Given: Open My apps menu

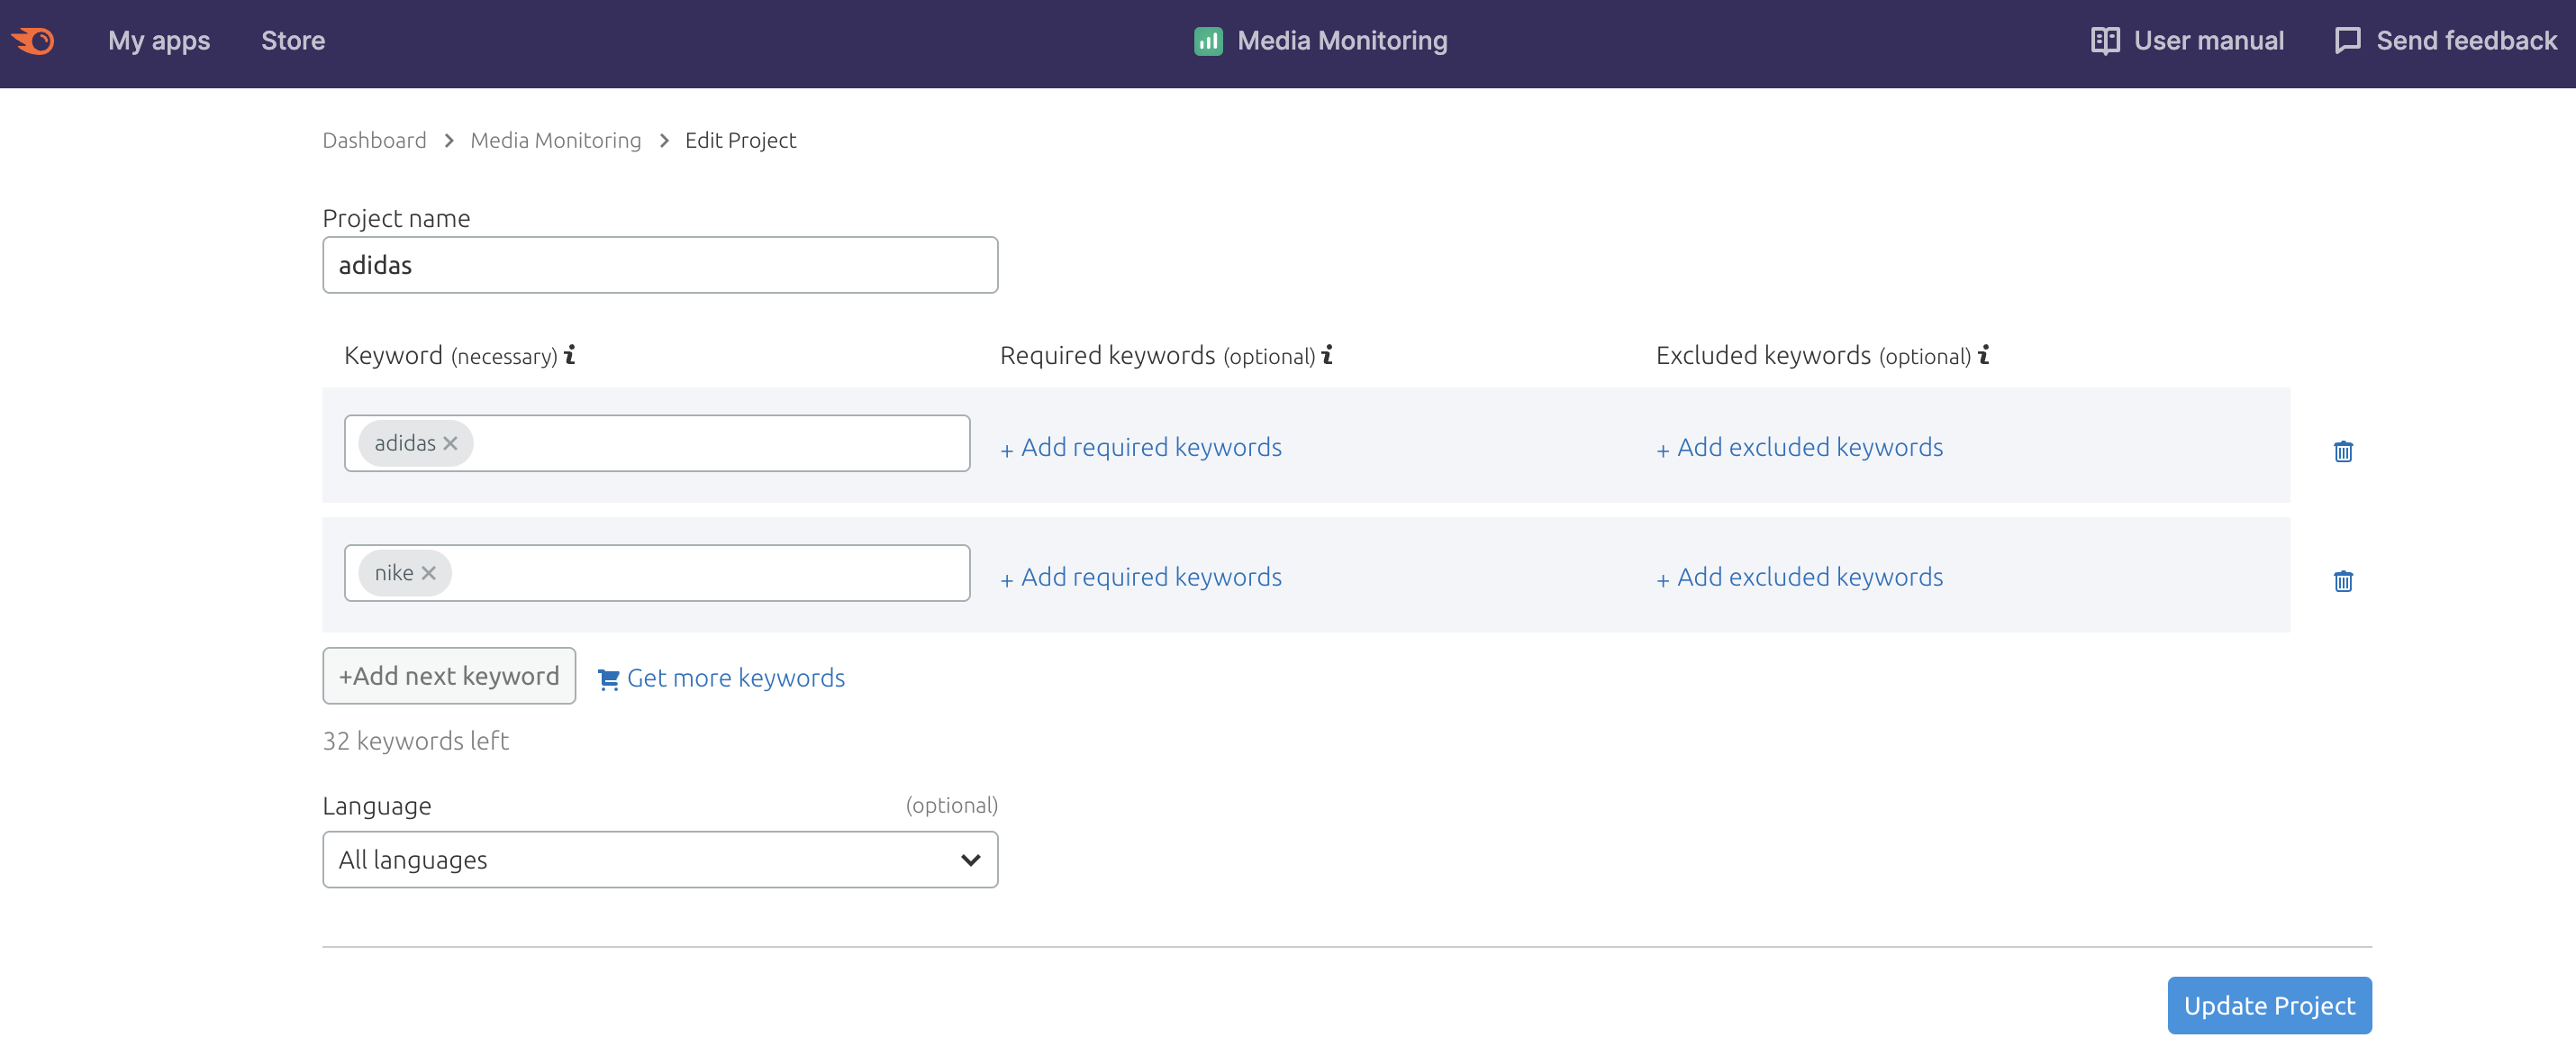Looking at the screenshot, I should point(159,41).
